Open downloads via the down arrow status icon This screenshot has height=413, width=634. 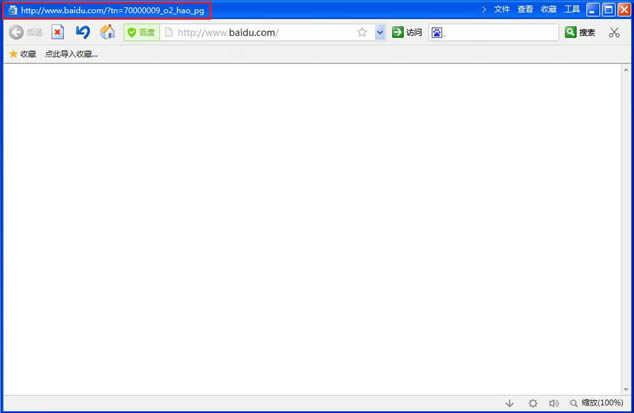point(509,403)
